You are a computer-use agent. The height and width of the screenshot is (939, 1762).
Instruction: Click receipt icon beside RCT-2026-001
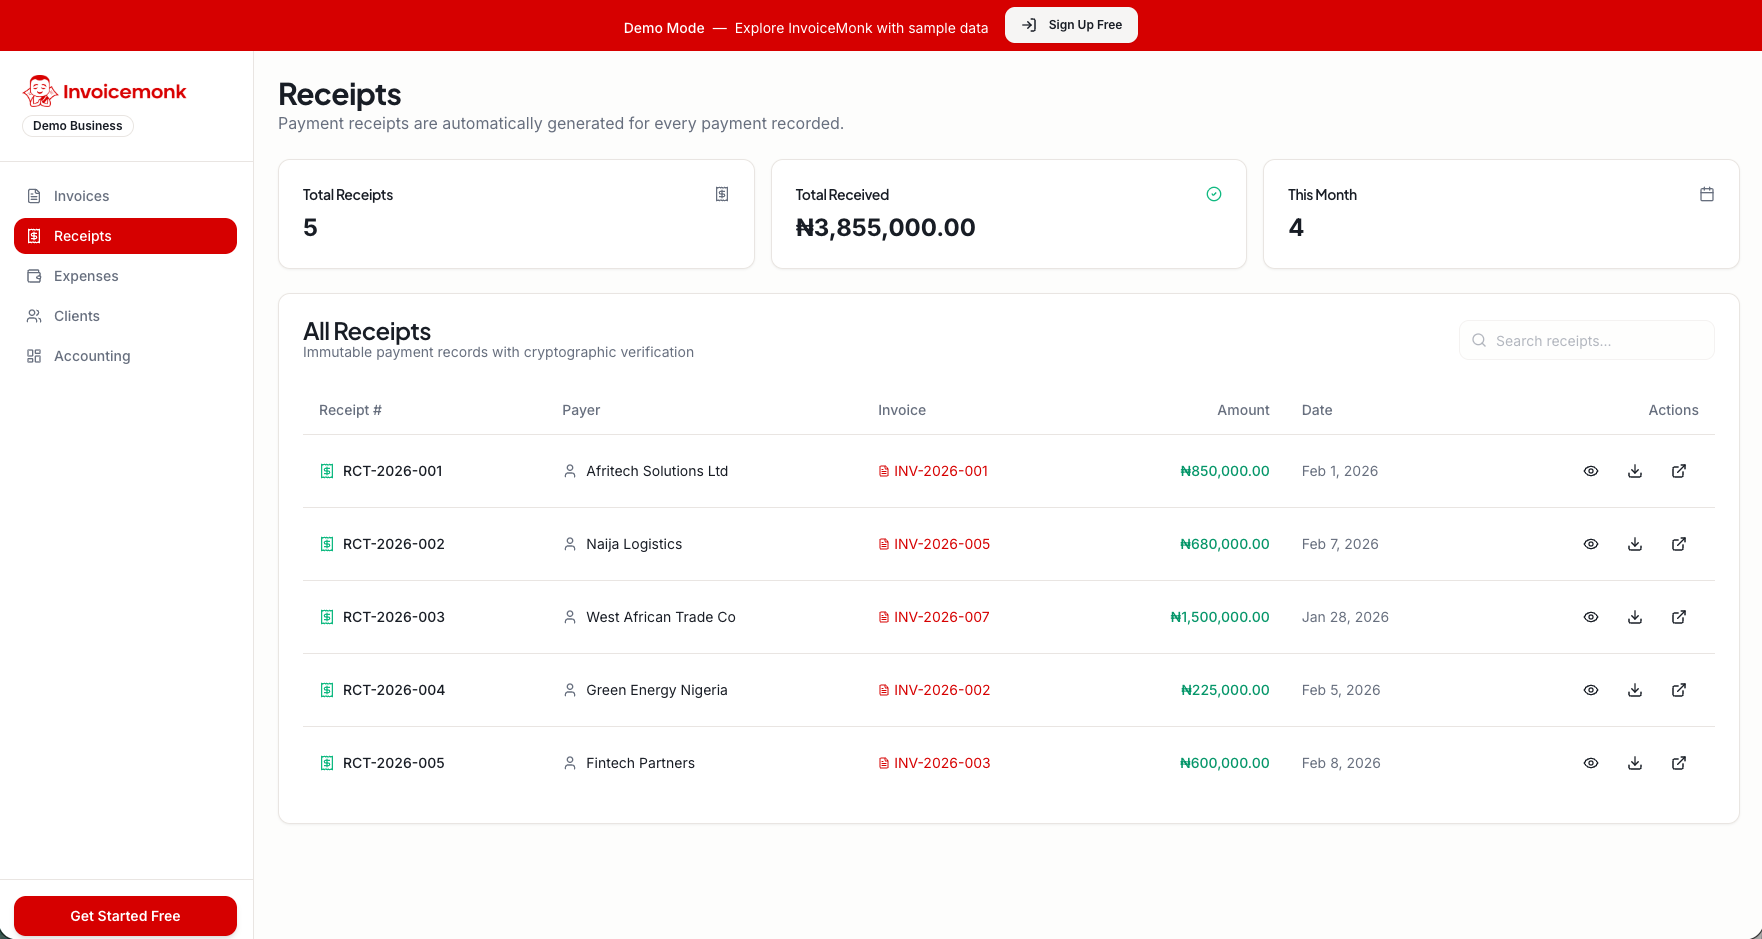[327, 471]
